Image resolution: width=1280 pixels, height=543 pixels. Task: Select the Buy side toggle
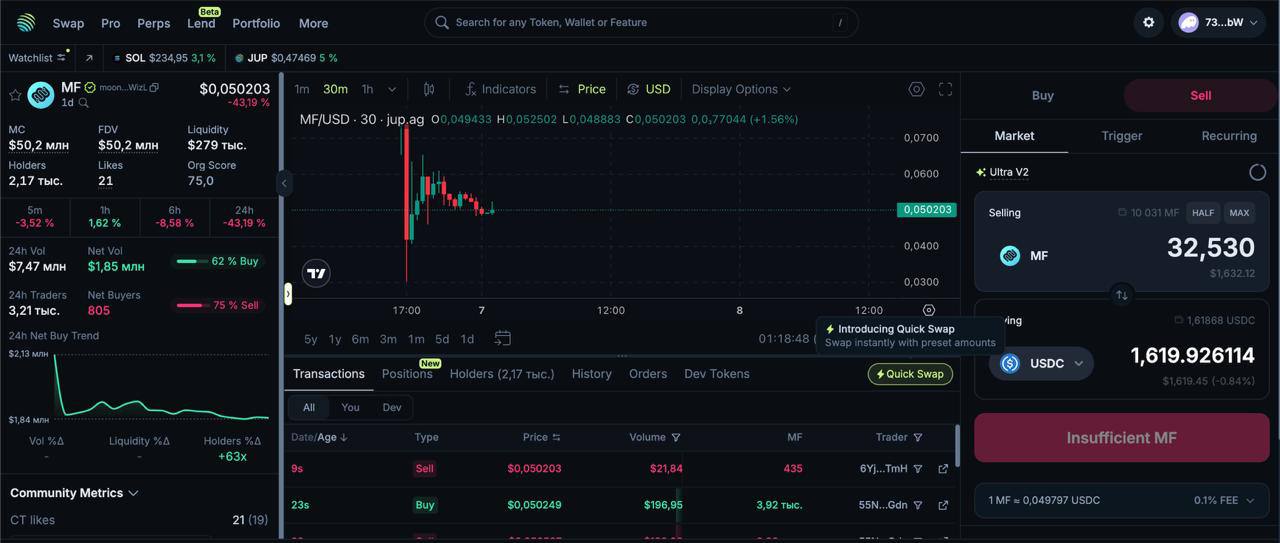coord(1043,95)
